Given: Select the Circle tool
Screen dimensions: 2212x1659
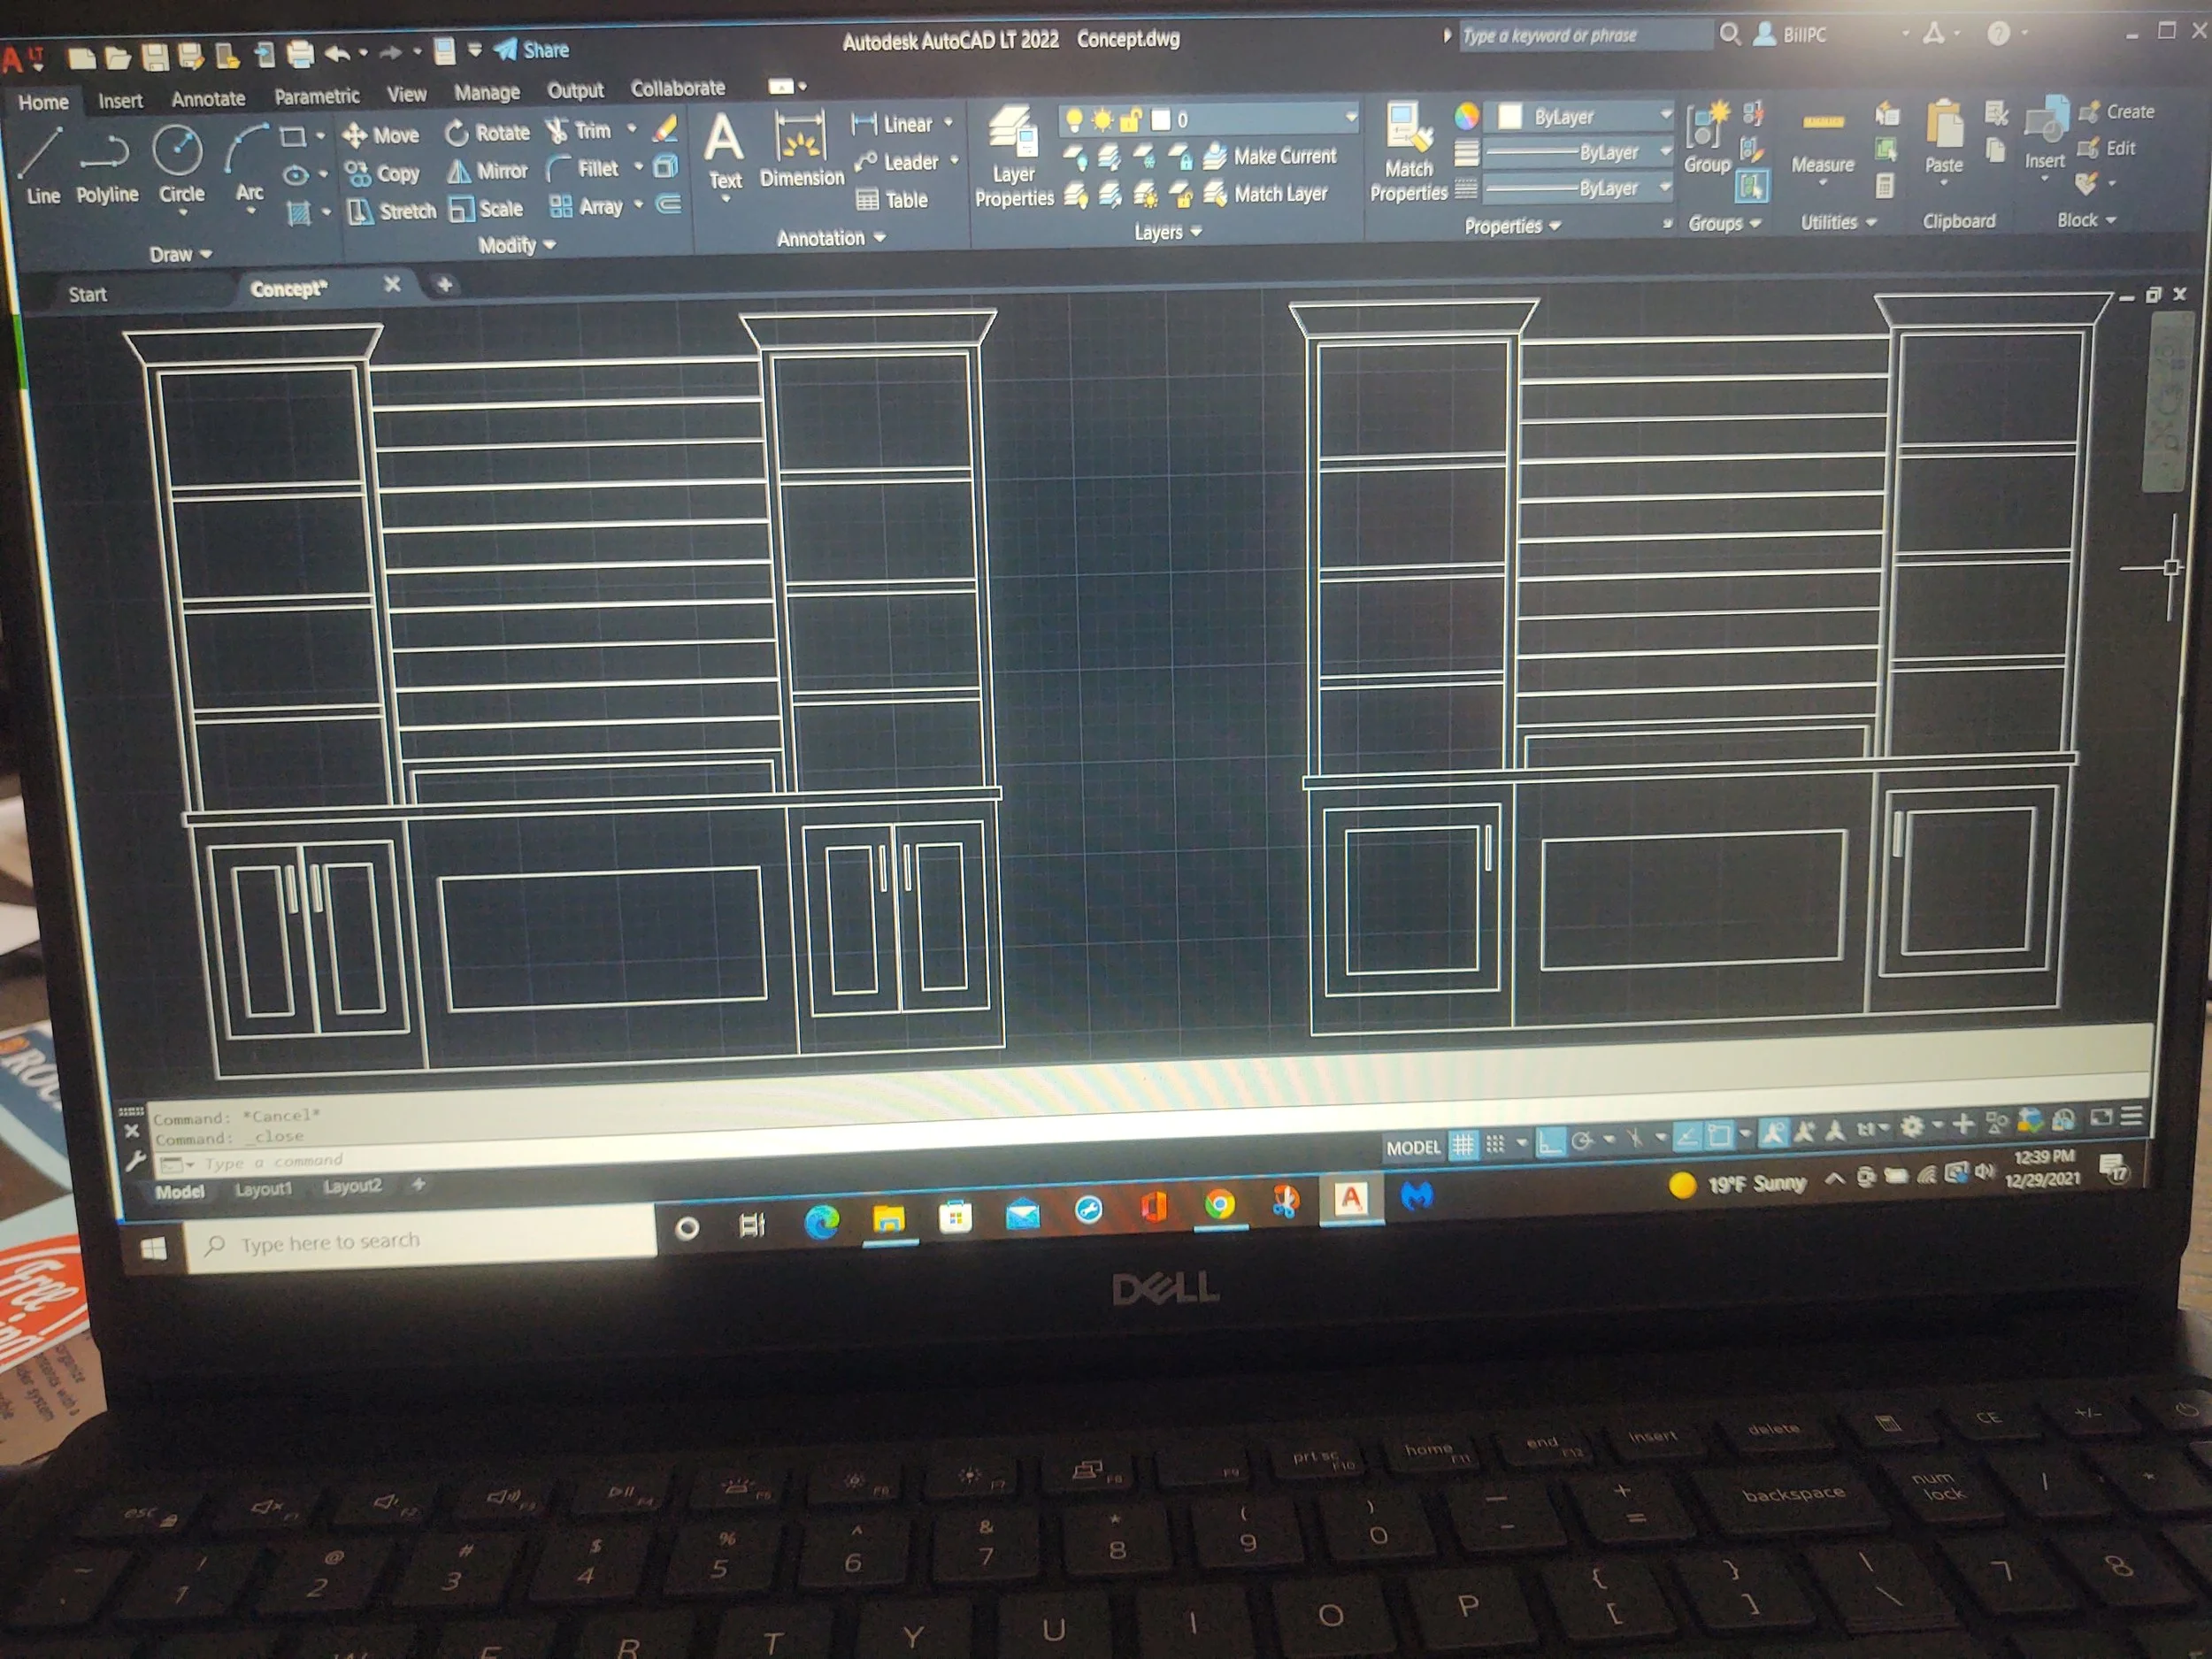Looking at the screenshot, I should tap(180, 160).
